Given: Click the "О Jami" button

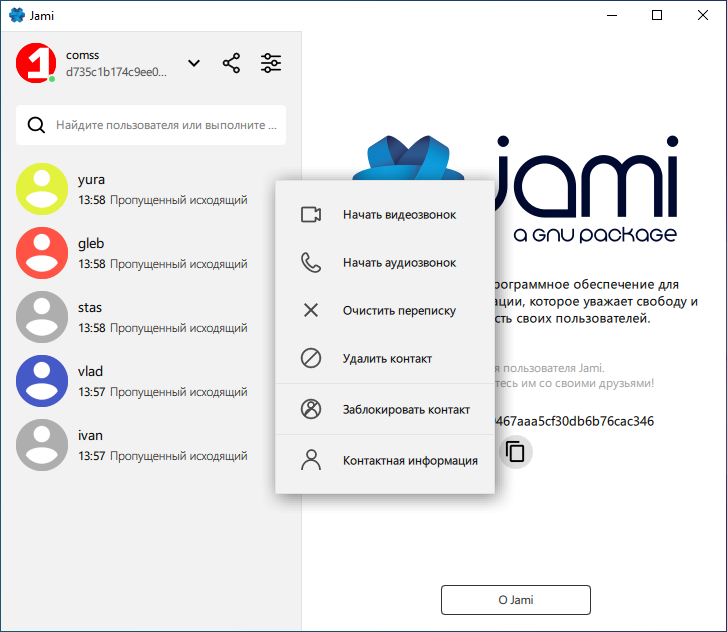Looking at the screenshot, I should pos(516,600).
